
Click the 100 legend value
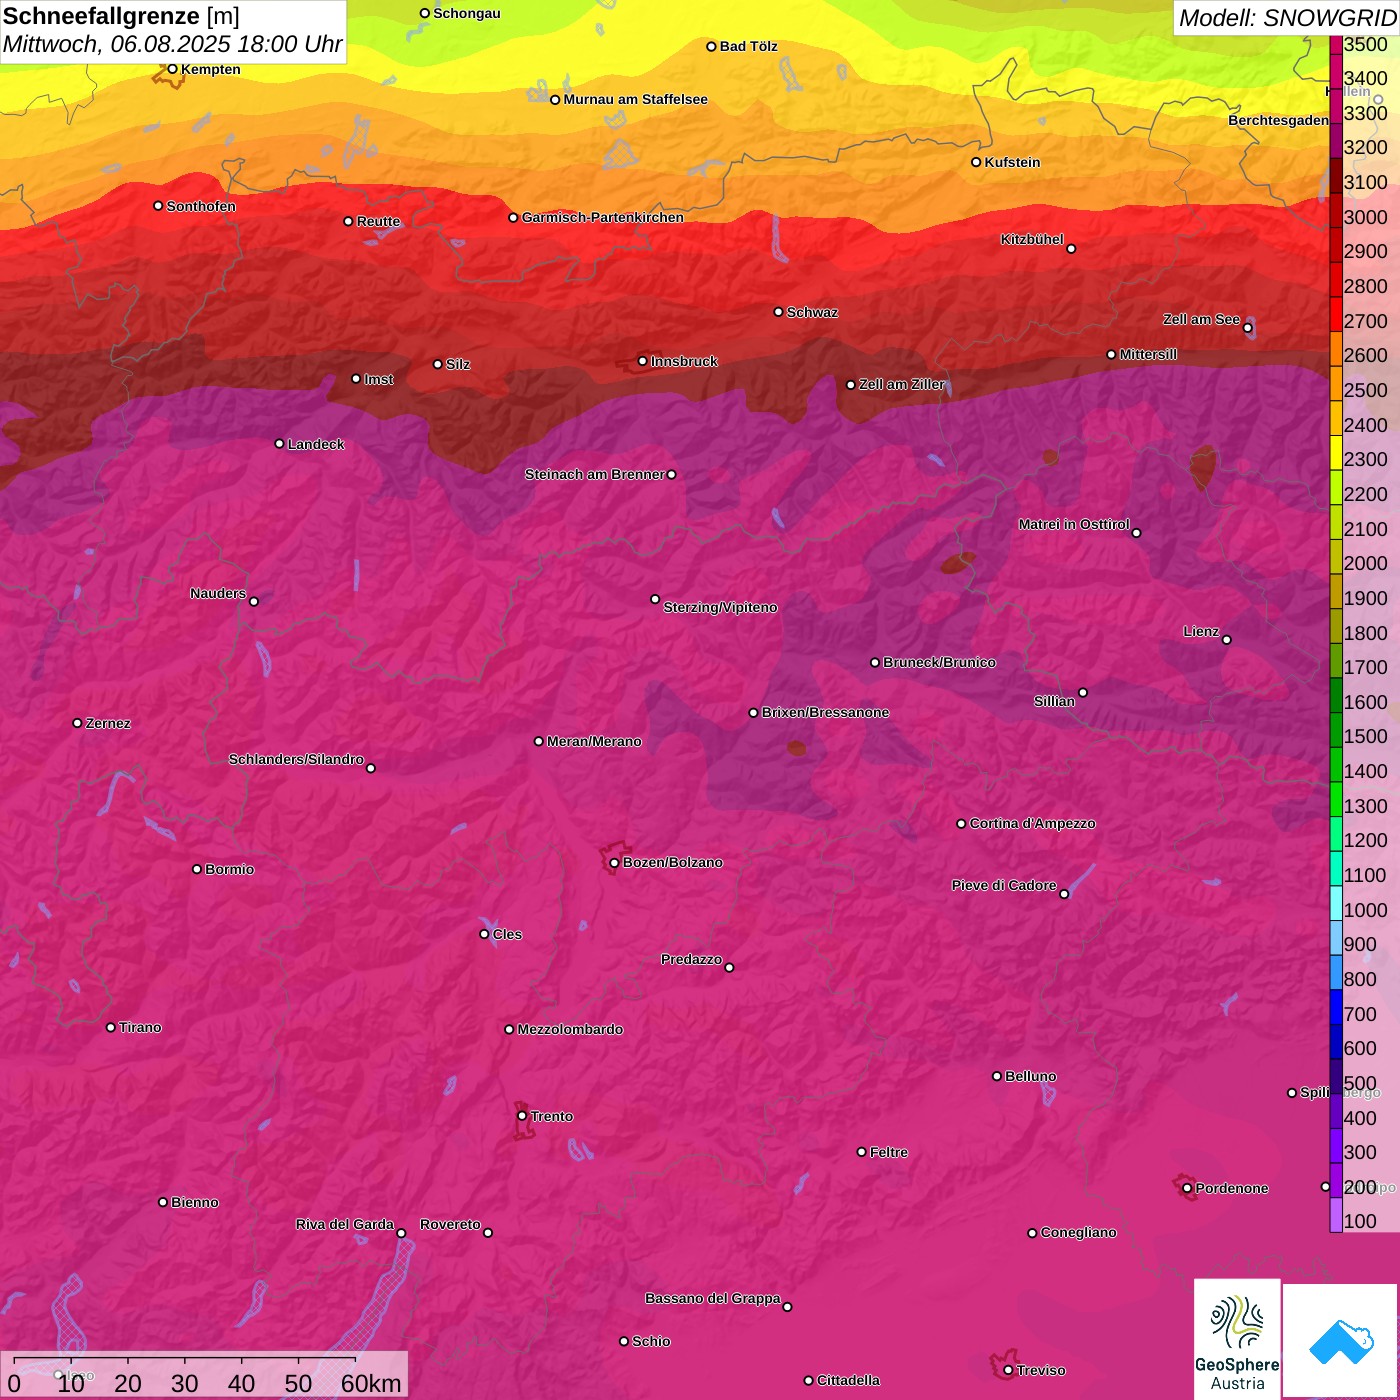click(x=1360, y=1221)
